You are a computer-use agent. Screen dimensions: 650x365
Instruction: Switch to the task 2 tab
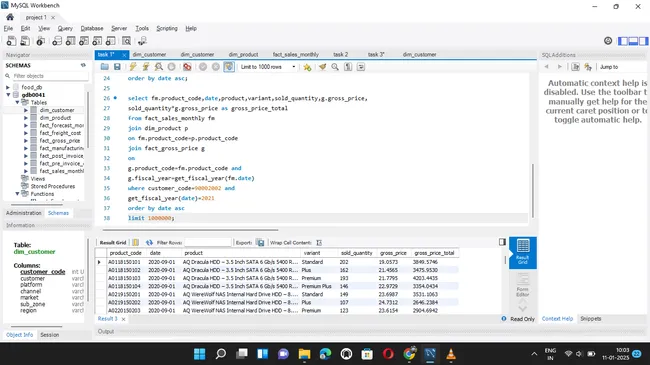pyautogui.click(x=340, y=54)
